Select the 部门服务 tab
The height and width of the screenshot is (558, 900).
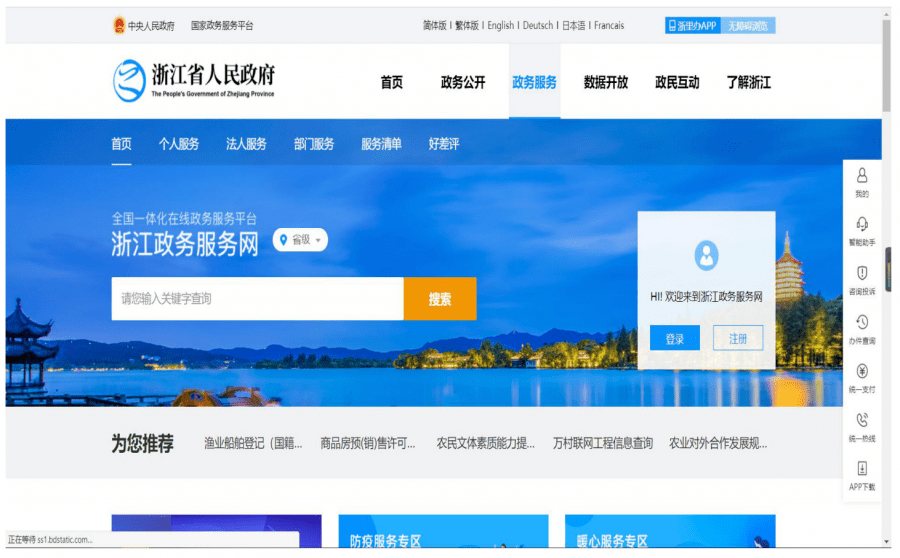(x=314, y=144)
